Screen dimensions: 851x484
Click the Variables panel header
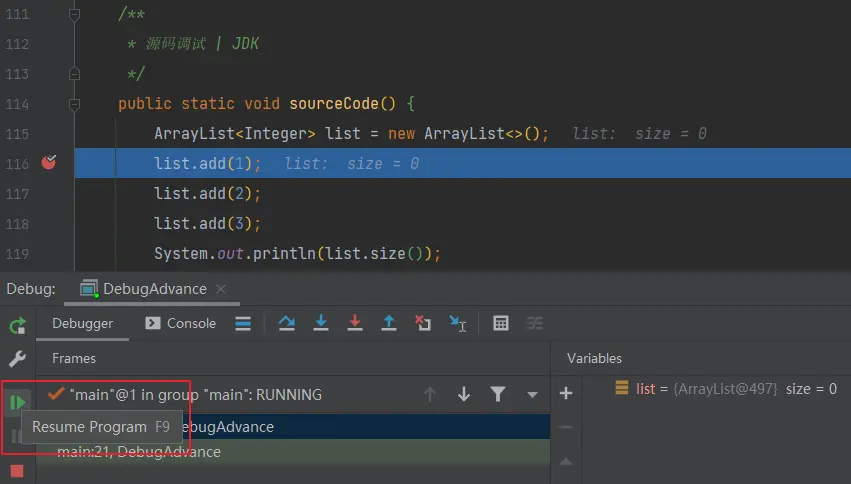click(594, 358)
